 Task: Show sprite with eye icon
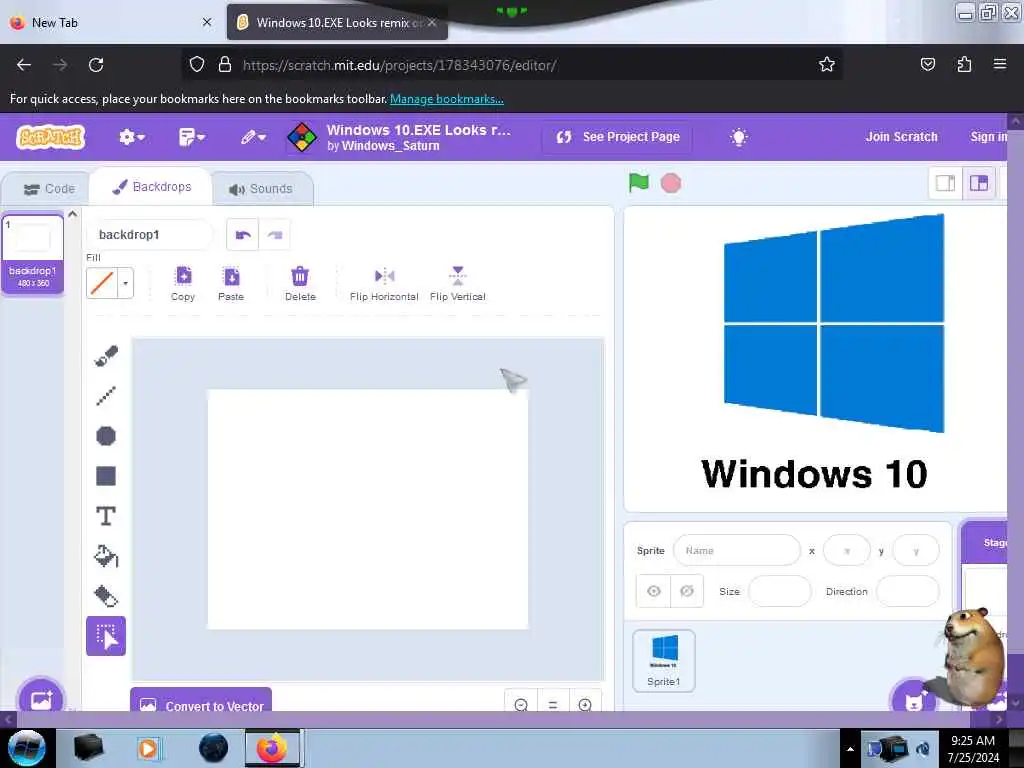click(x=654, y=591)
